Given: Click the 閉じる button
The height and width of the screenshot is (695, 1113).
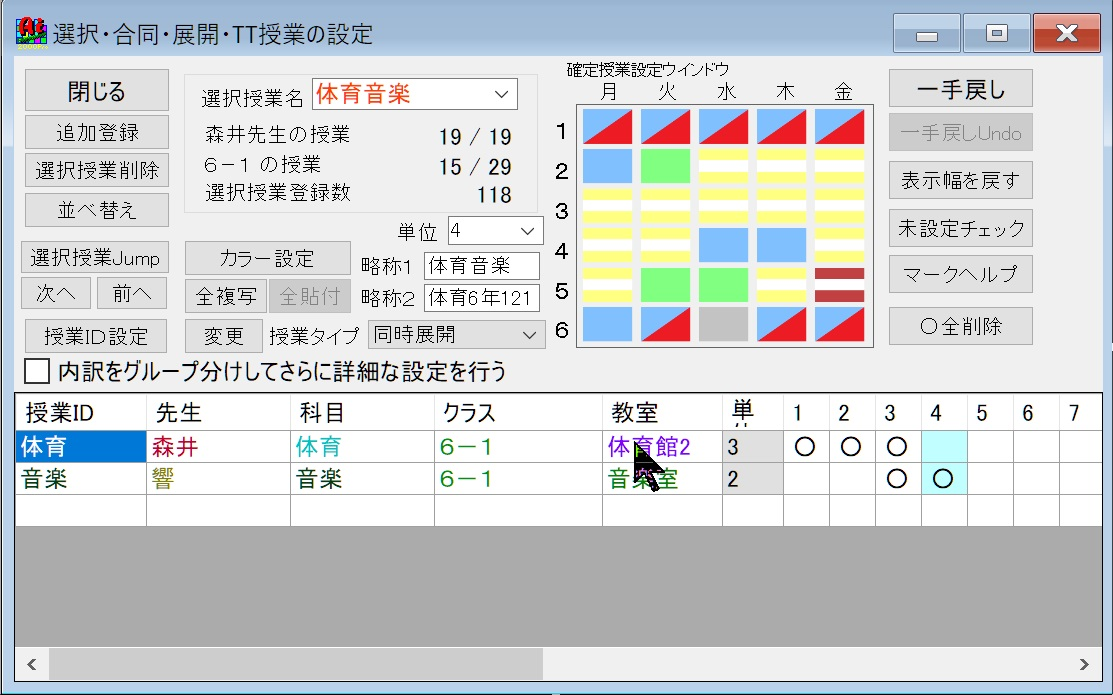Looking at the screenshot, I should point(97,90).
